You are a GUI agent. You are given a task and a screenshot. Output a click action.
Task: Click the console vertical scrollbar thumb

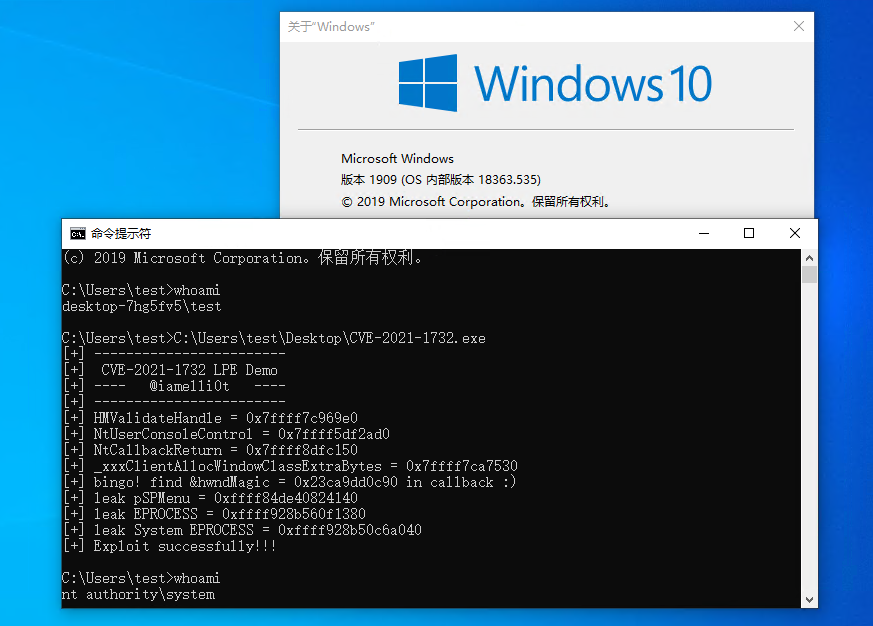point(810,275)
